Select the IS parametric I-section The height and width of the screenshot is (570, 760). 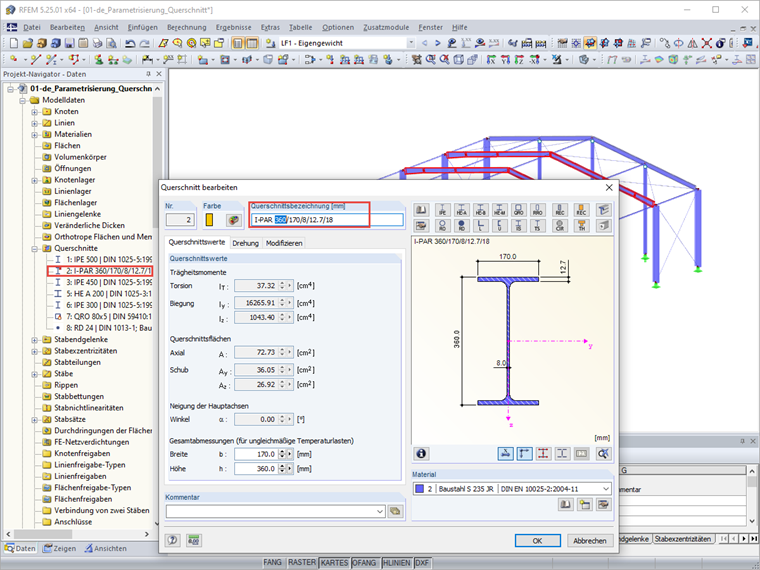point(519,225)
